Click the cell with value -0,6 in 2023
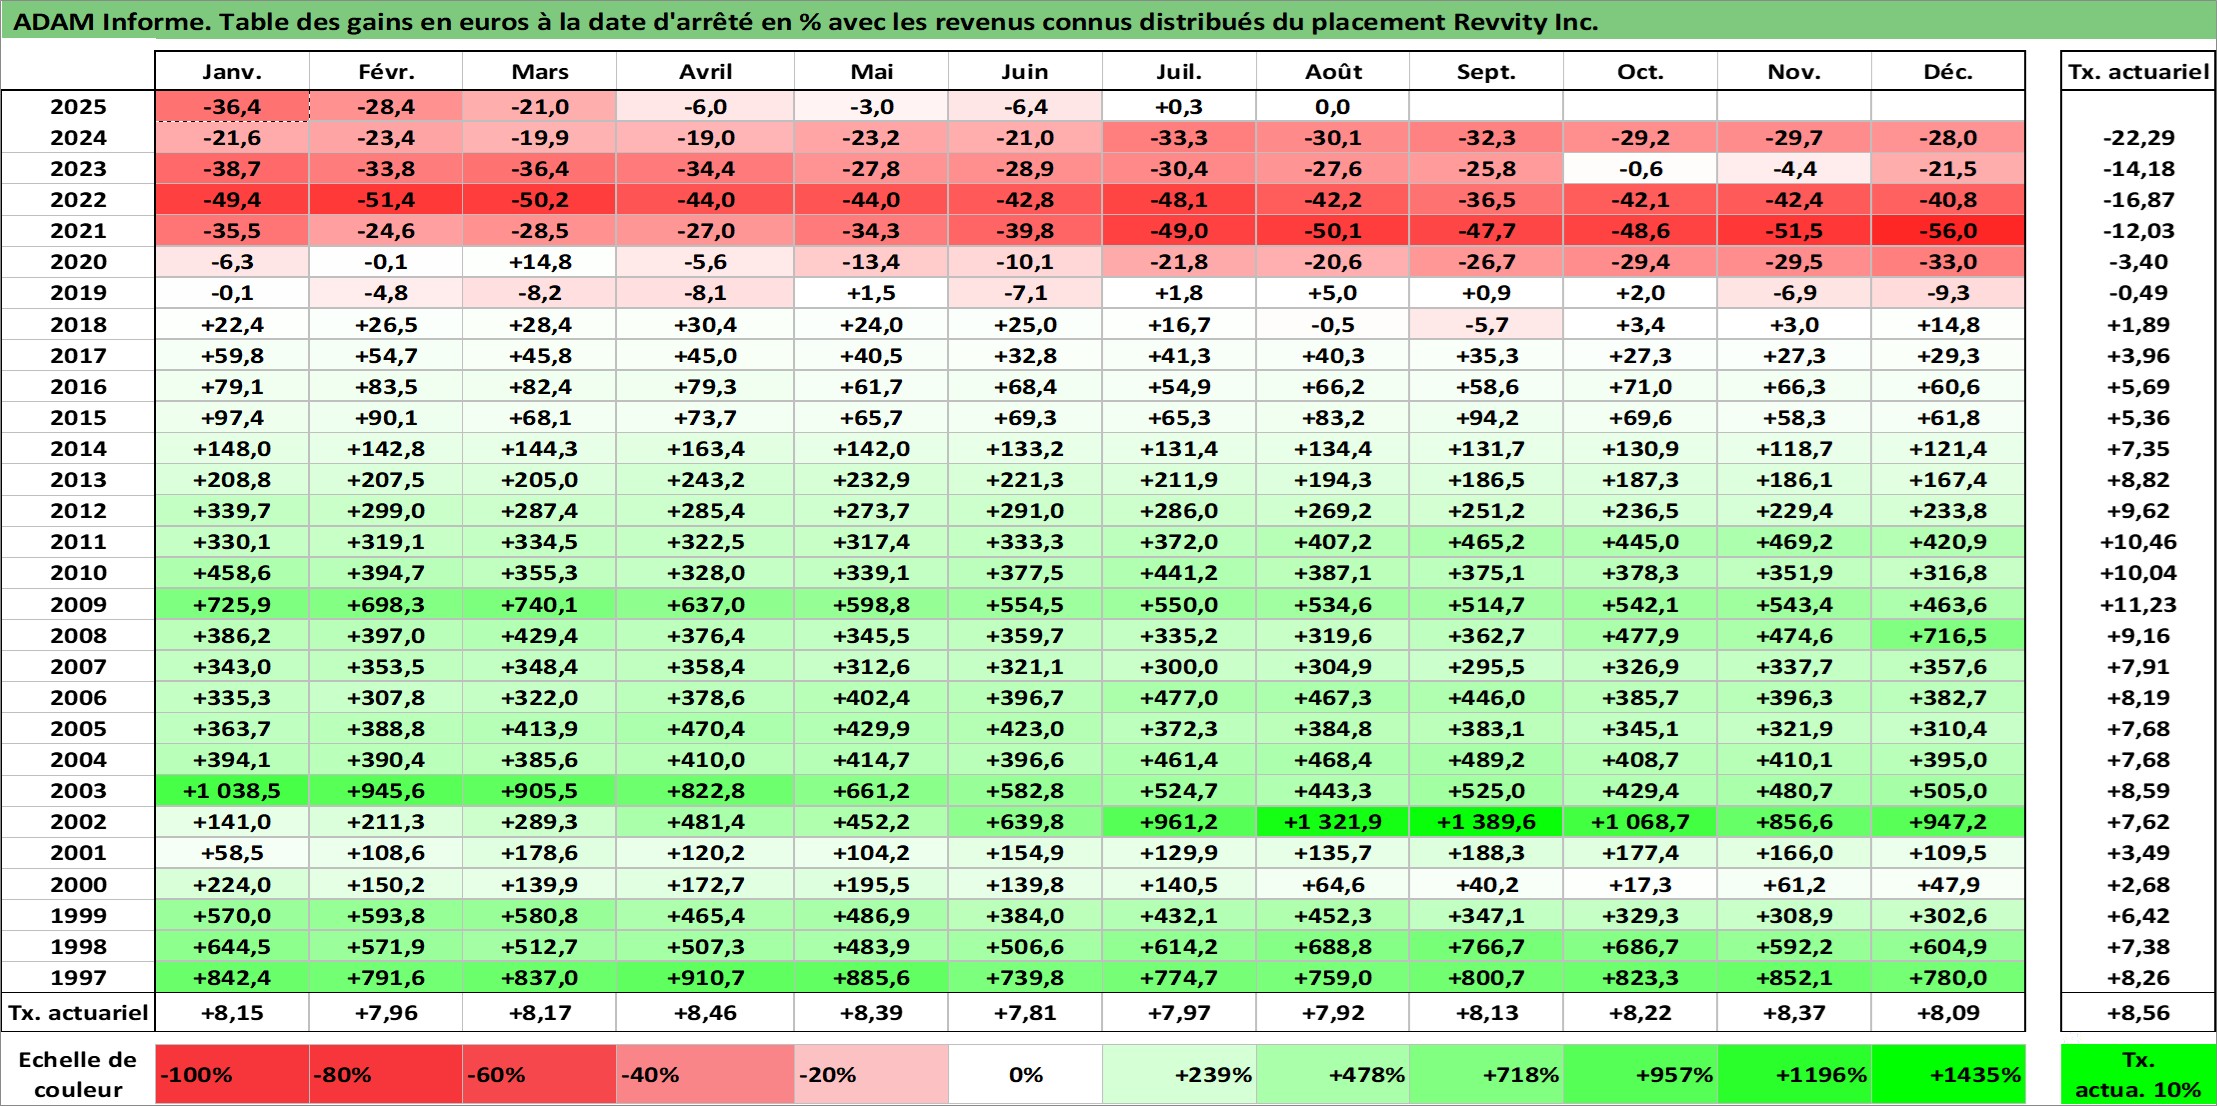The image size is (2217, 1106). (1640, 169)
